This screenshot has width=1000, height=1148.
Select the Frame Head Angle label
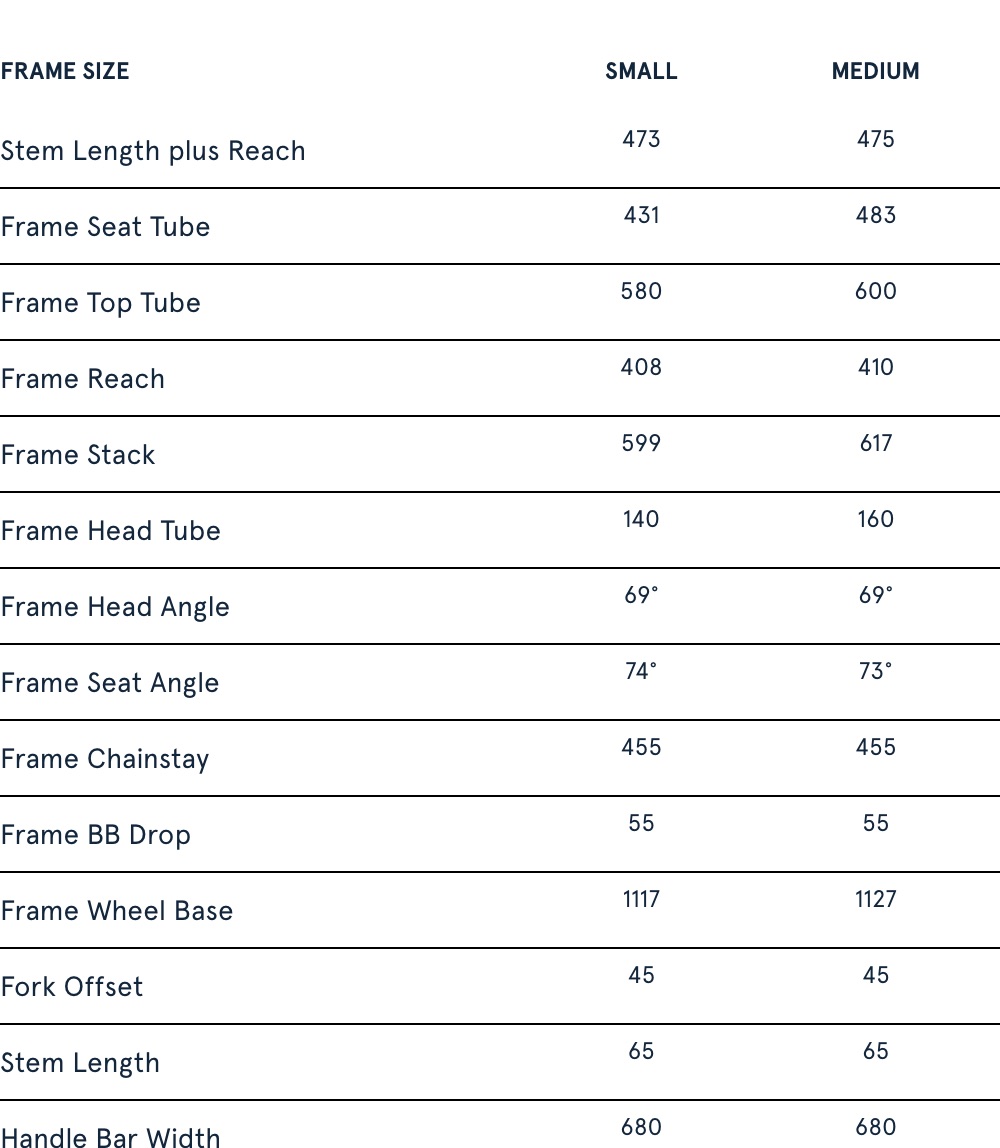tap(115, 607)
